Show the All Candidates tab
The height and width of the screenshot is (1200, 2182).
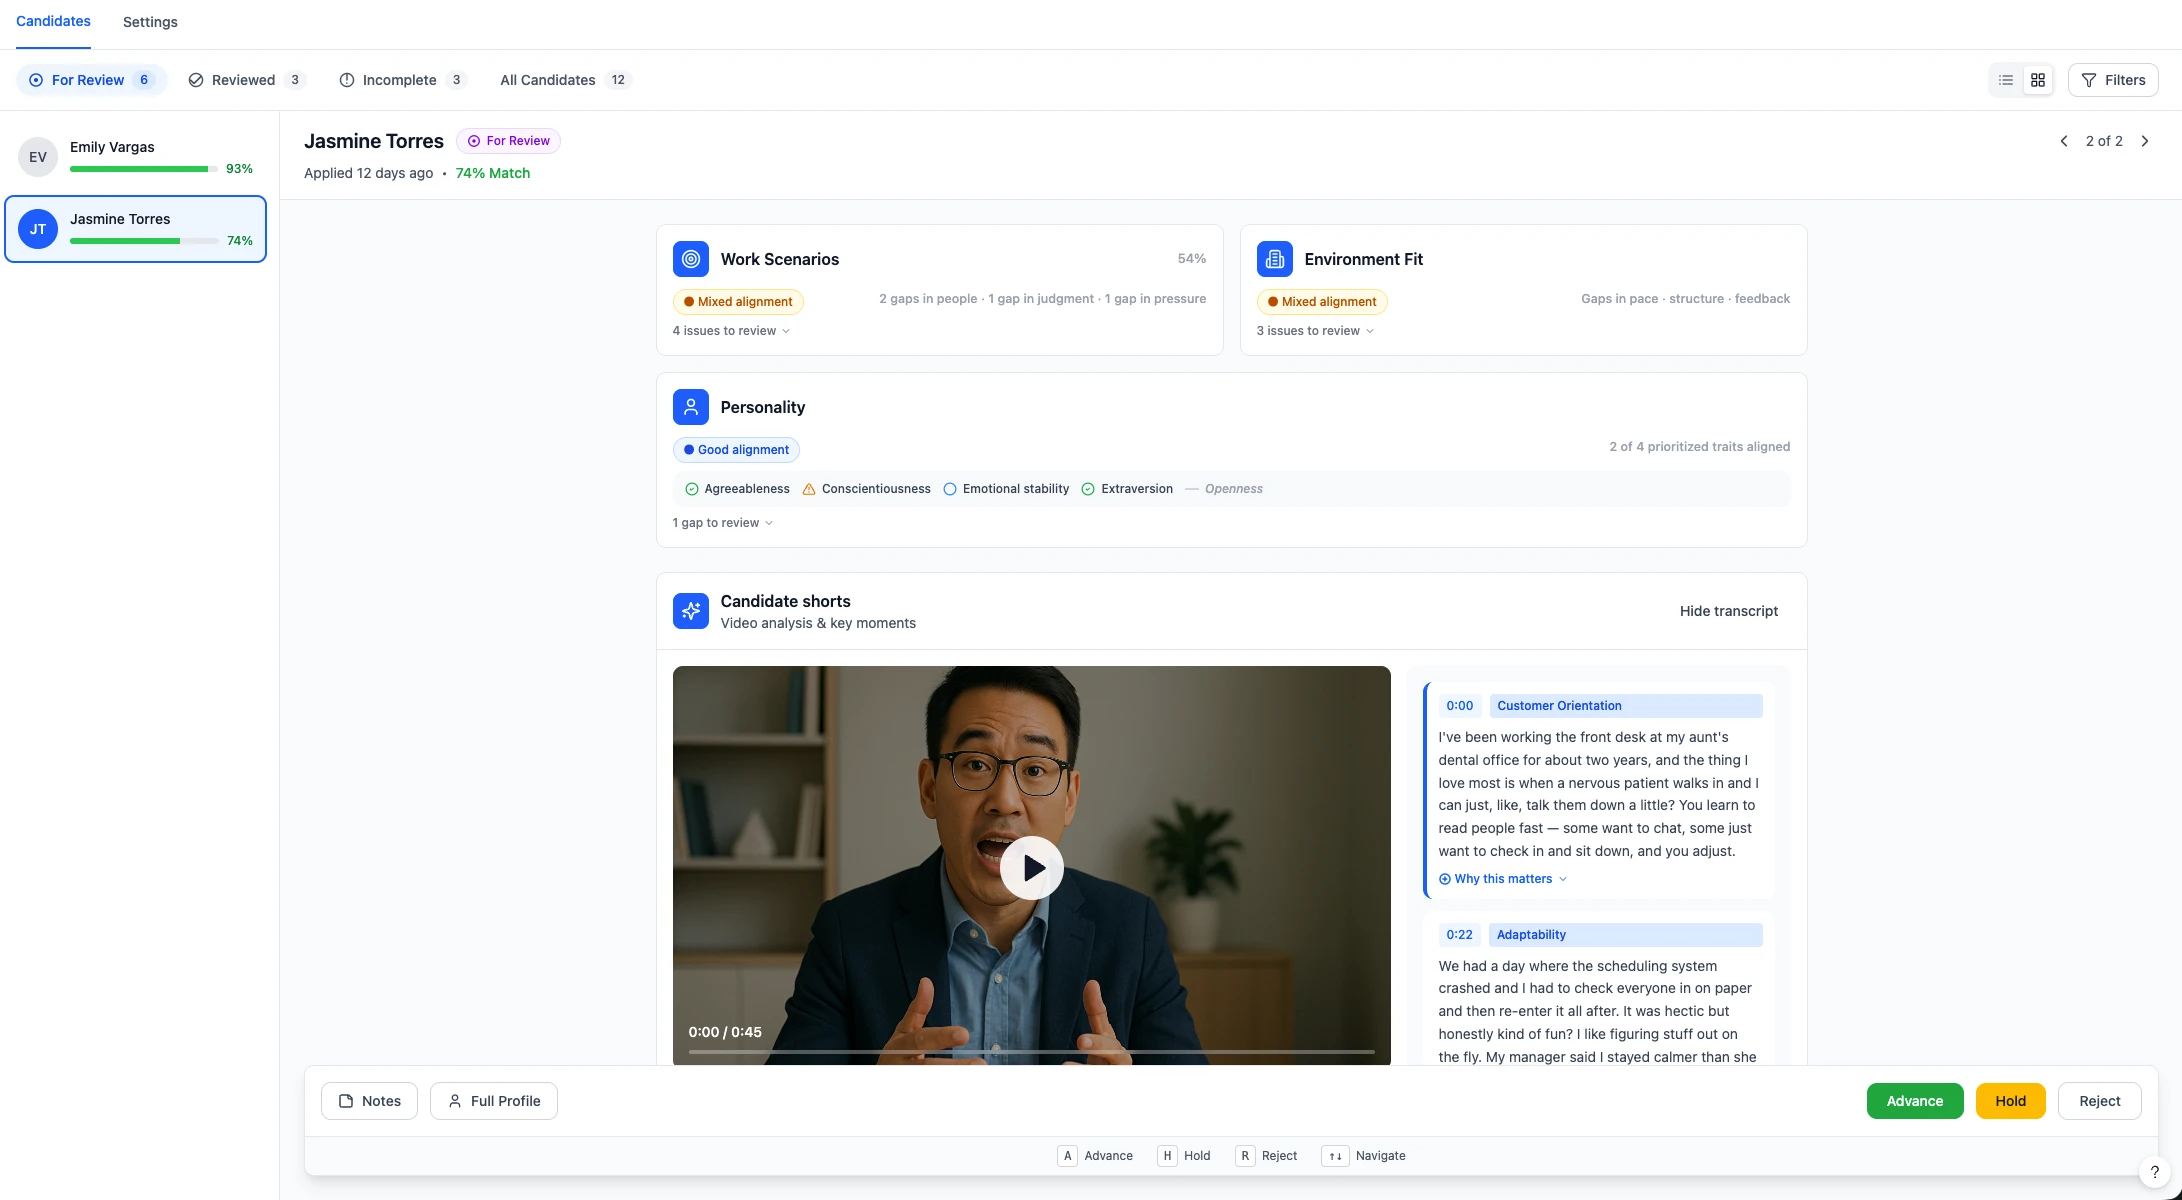coord(564,80)
